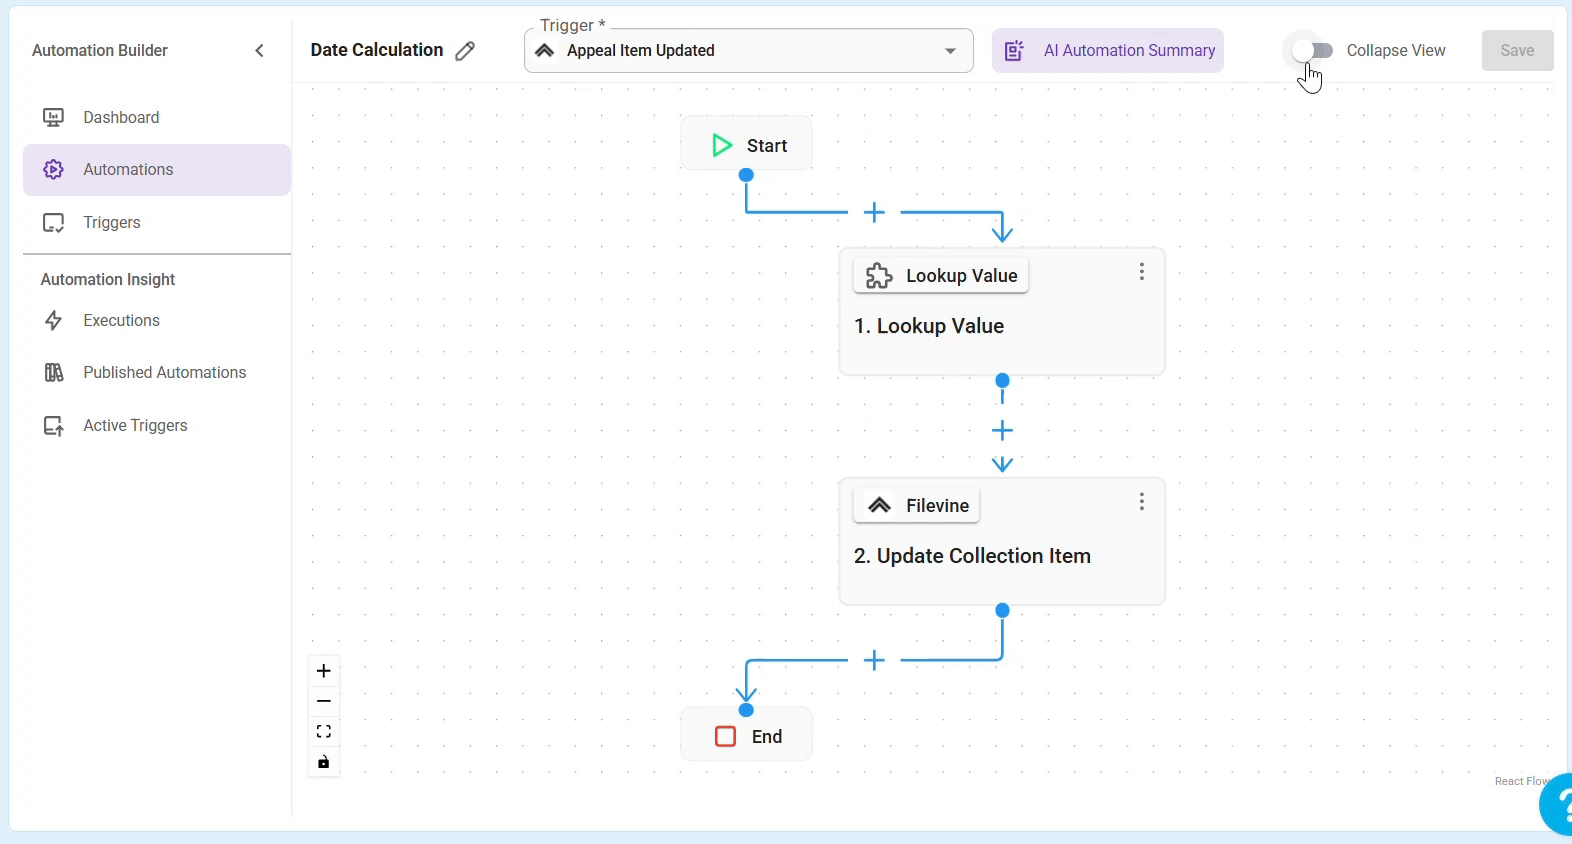Click the Dashboard monitor icon
1572x844 pixels.
(54, 118)
